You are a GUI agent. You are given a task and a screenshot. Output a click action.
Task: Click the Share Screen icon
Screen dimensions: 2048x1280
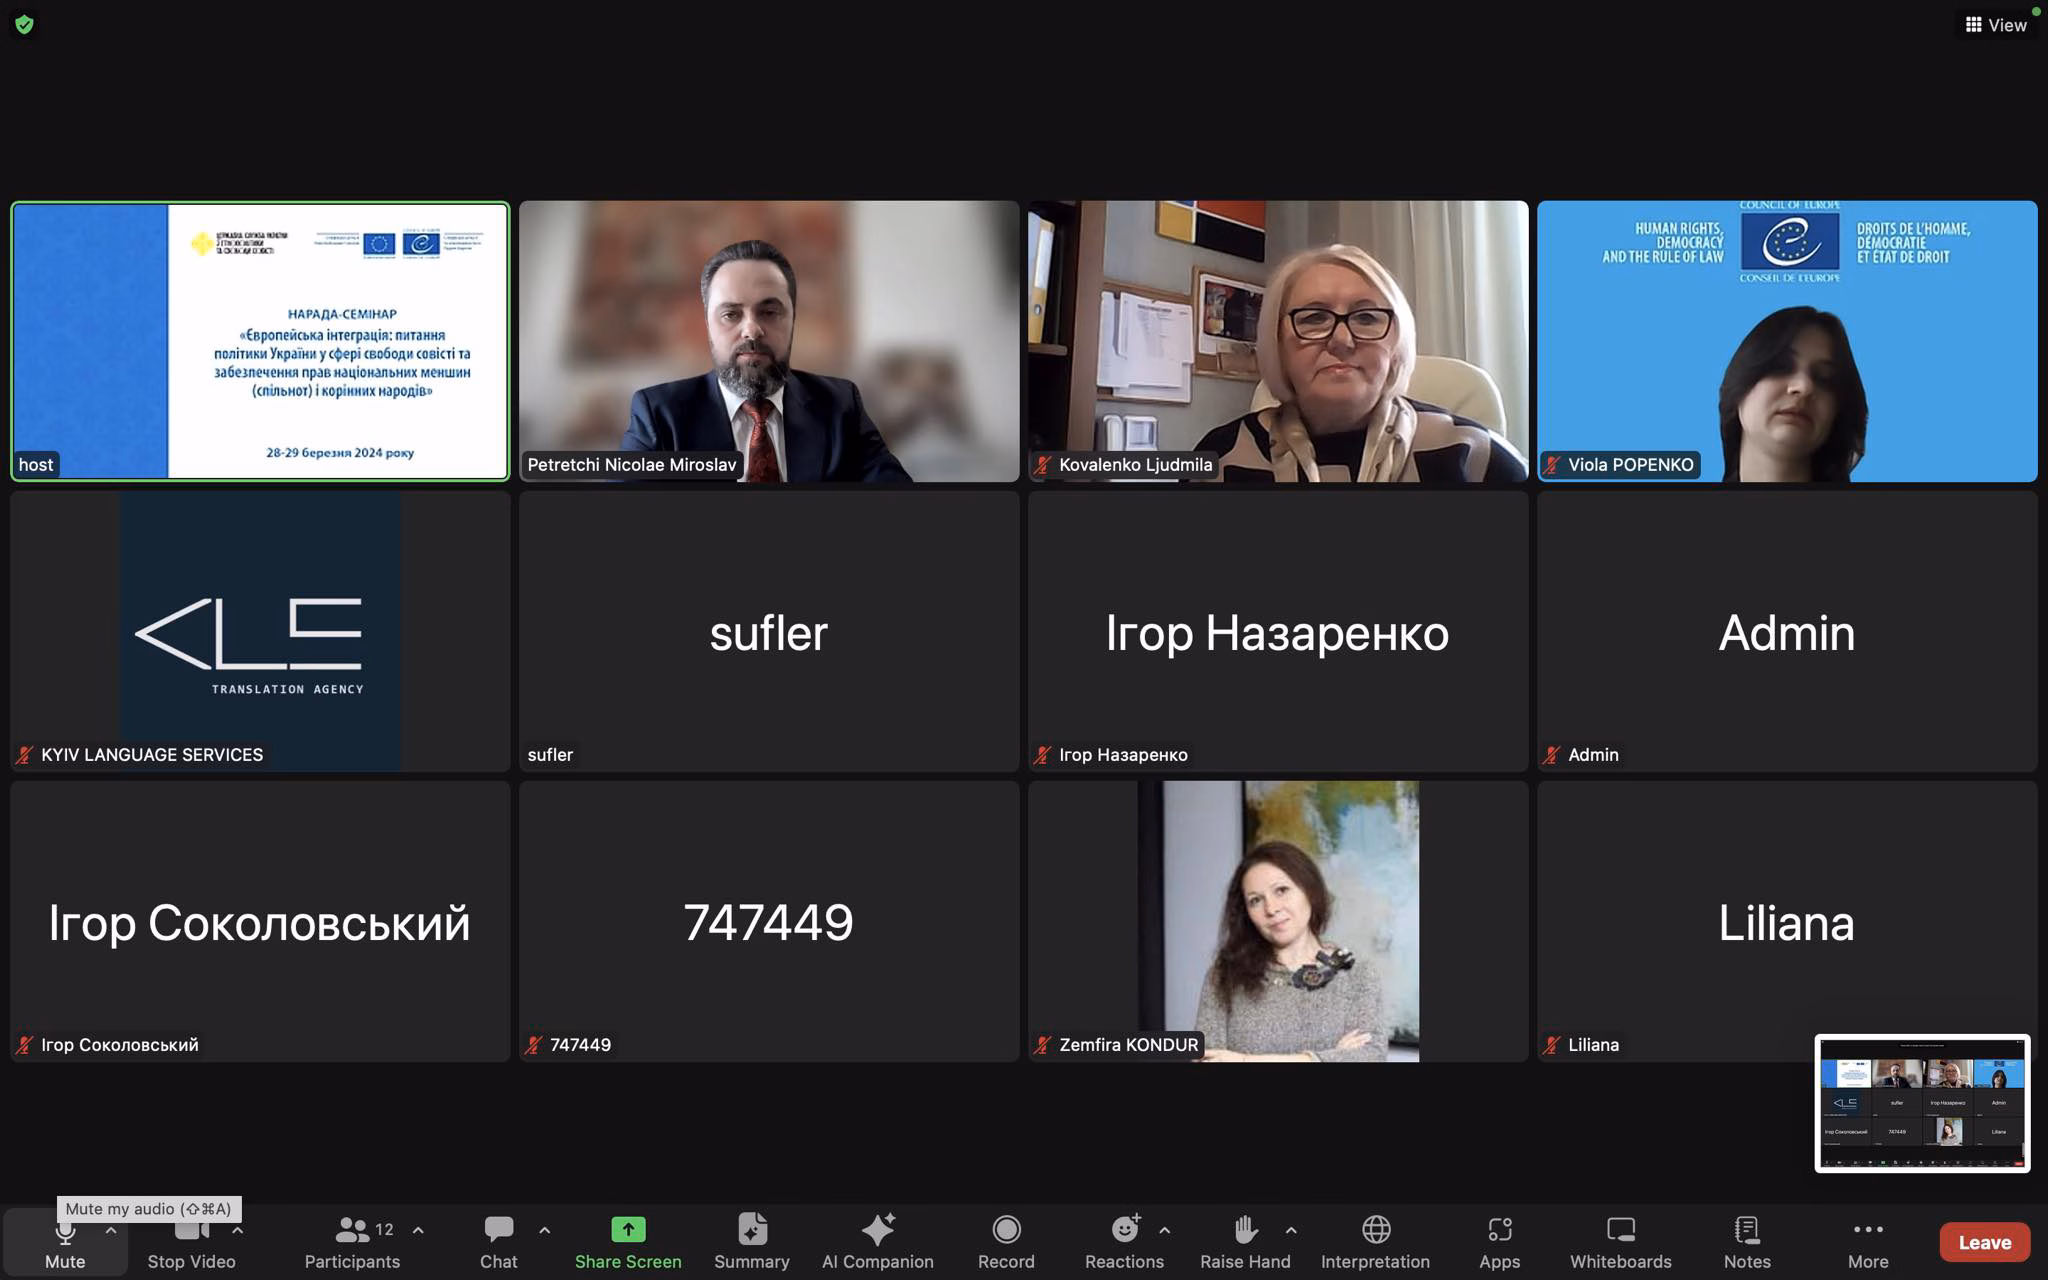[628, 1229]
